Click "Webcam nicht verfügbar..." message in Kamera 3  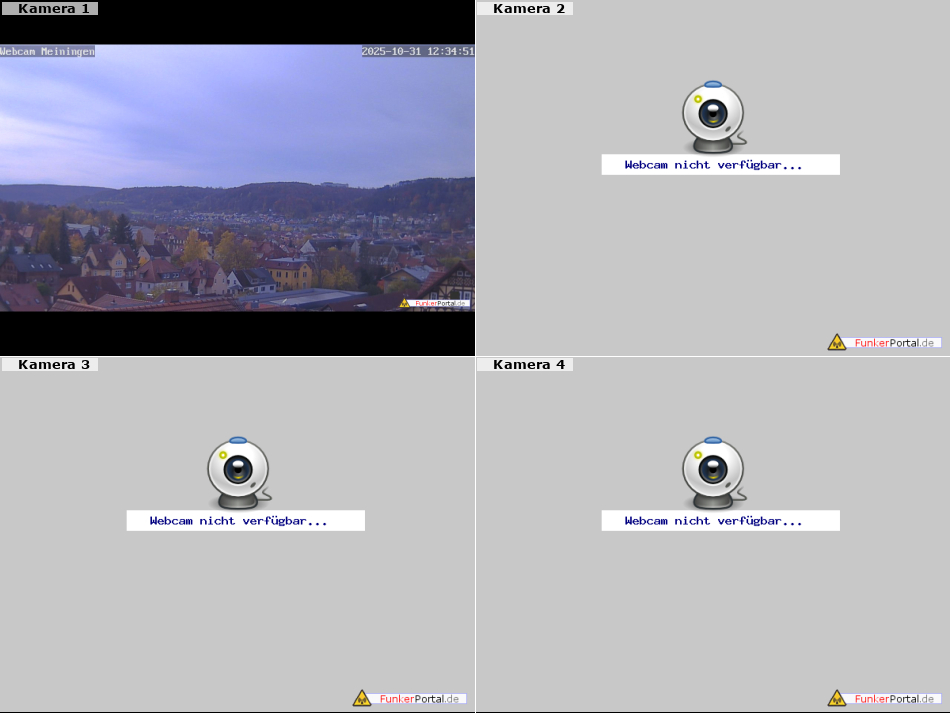click(238, 521)
